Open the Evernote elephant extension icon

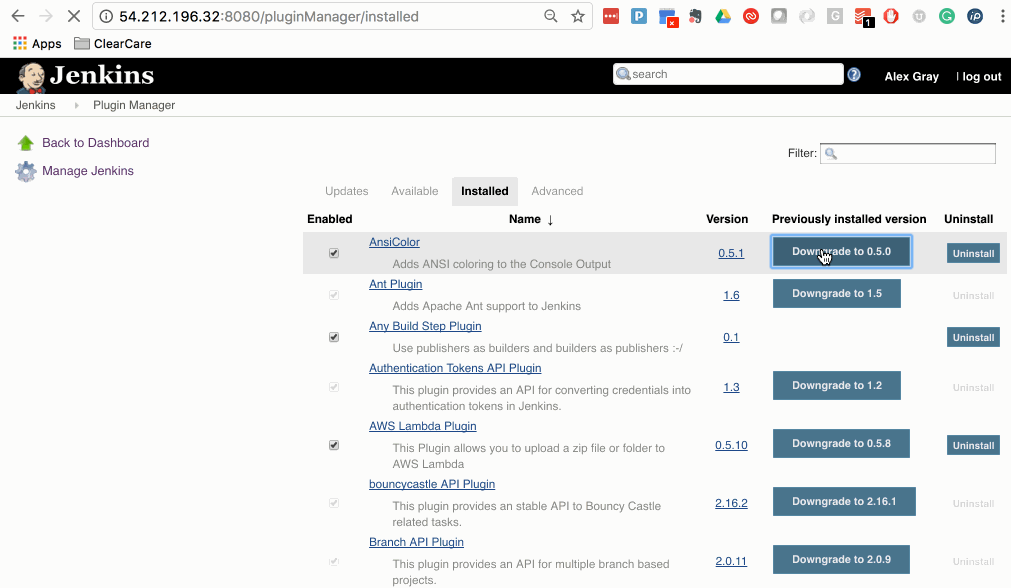pyautogui.click(x=695, y=16)
